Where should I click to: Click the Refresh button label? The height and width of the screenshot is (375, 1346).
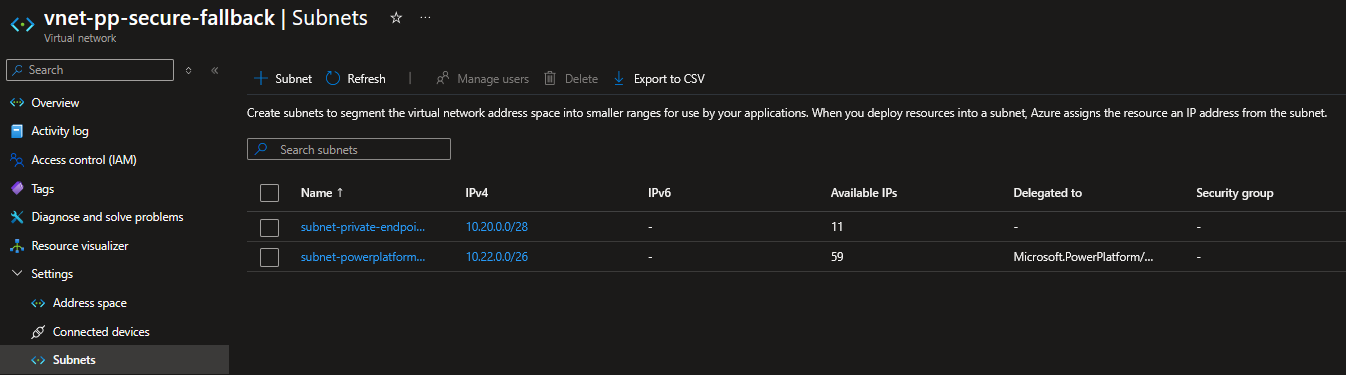[x=366, y=79]
